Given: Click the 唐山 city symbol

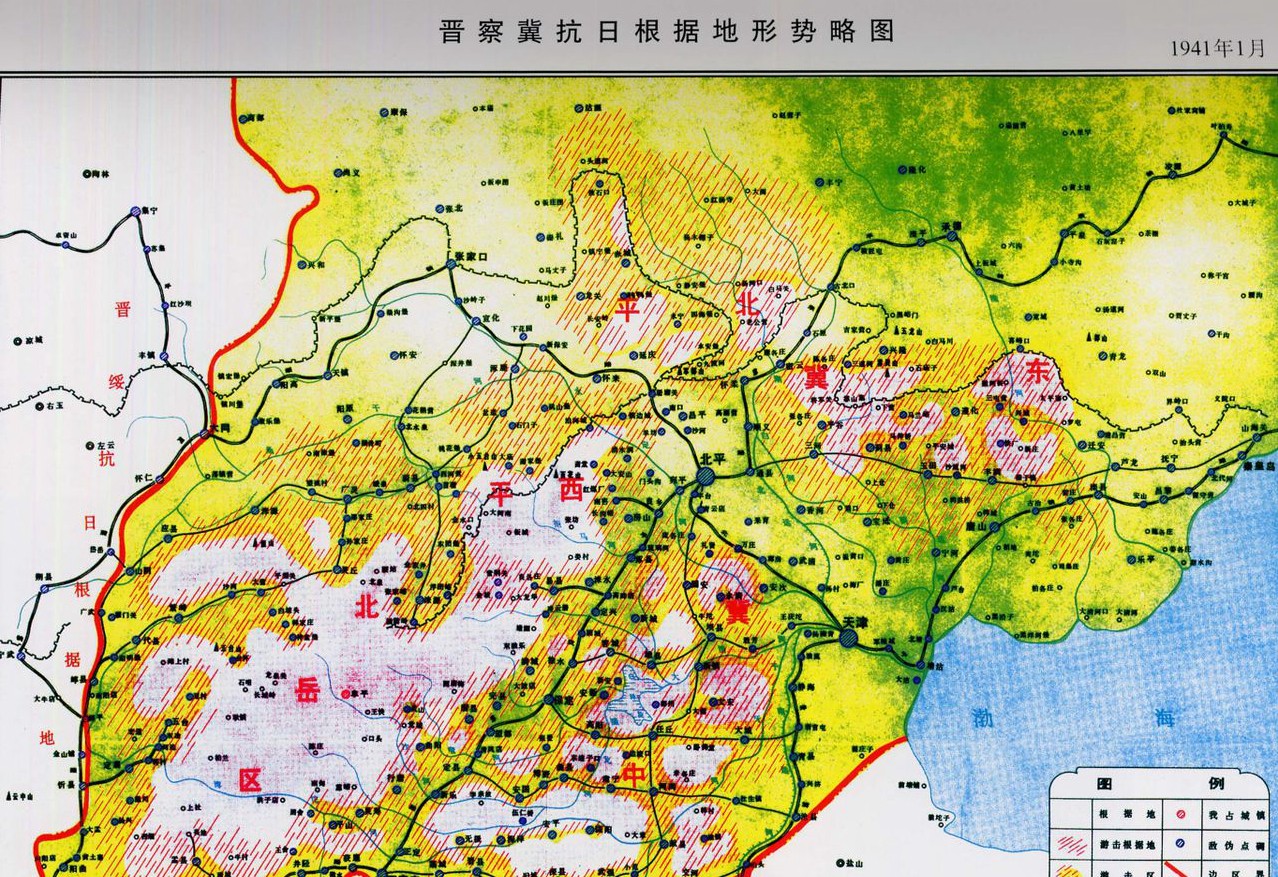Looking at the screenshot, I should click(x=994, y=527).
